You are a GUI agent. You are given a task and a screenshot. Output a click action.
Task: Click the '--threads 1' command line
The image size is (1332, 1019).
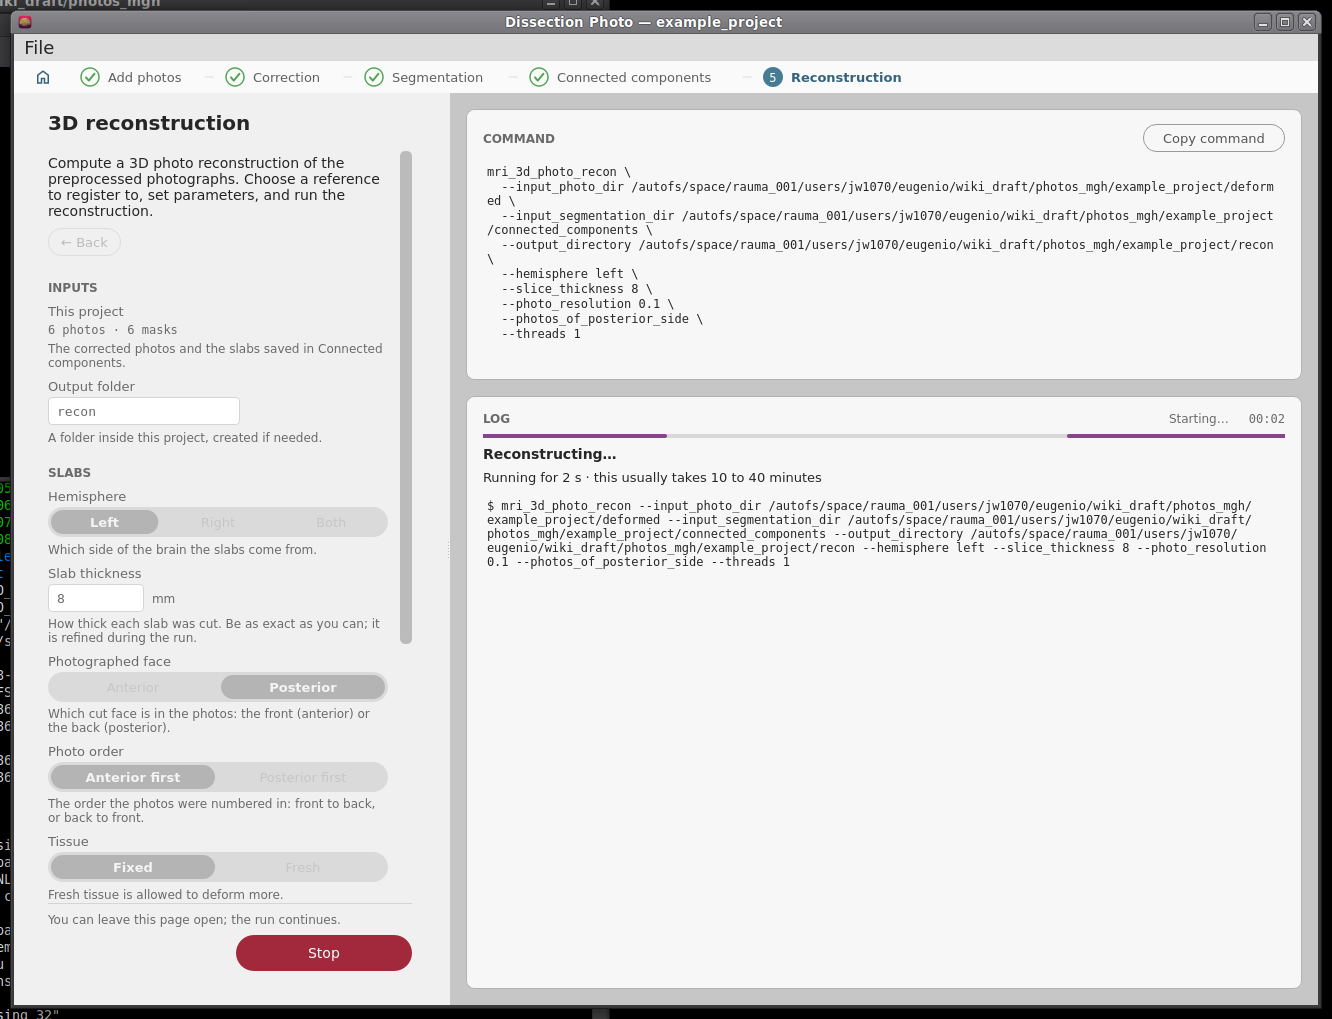click(541, 334)
